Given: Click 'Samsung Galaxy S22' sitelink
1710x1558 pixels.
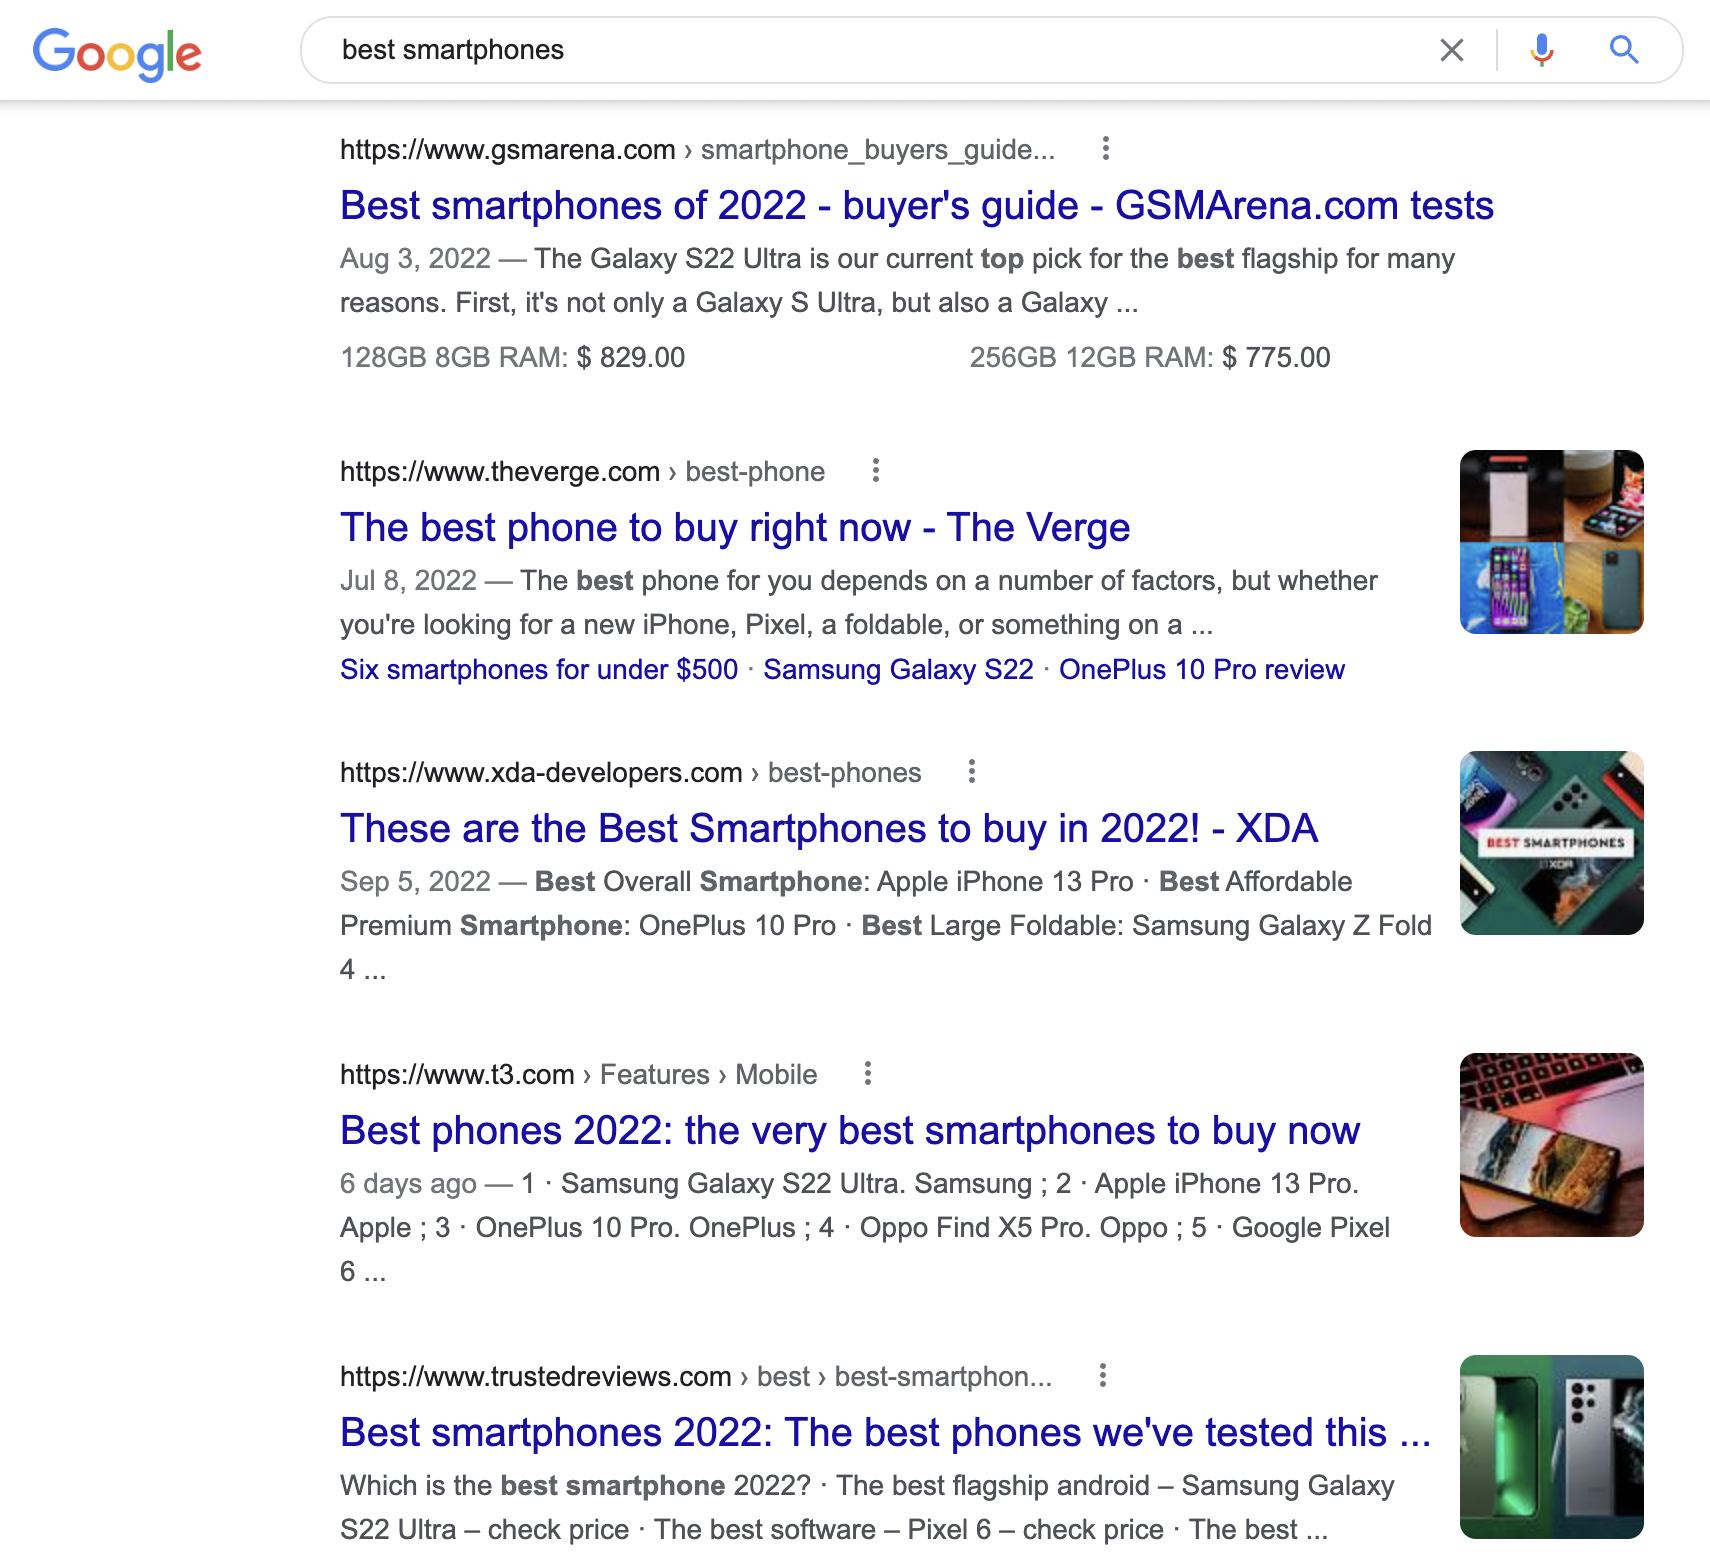Looking at the screenshot, I should click(x=898, y=670).
